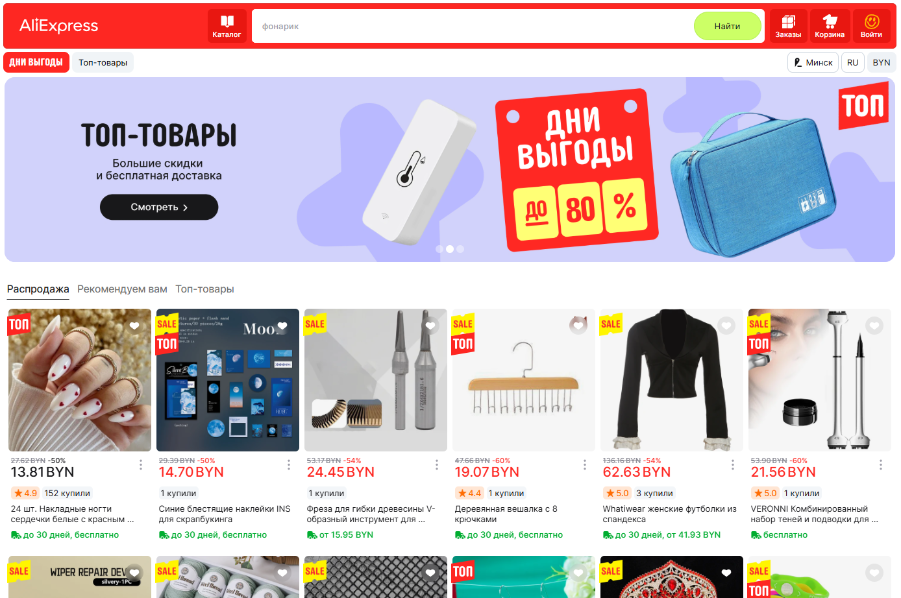Open the Каталог catalog icon
This screenshot has height=598, width=901.
point(227,26)
